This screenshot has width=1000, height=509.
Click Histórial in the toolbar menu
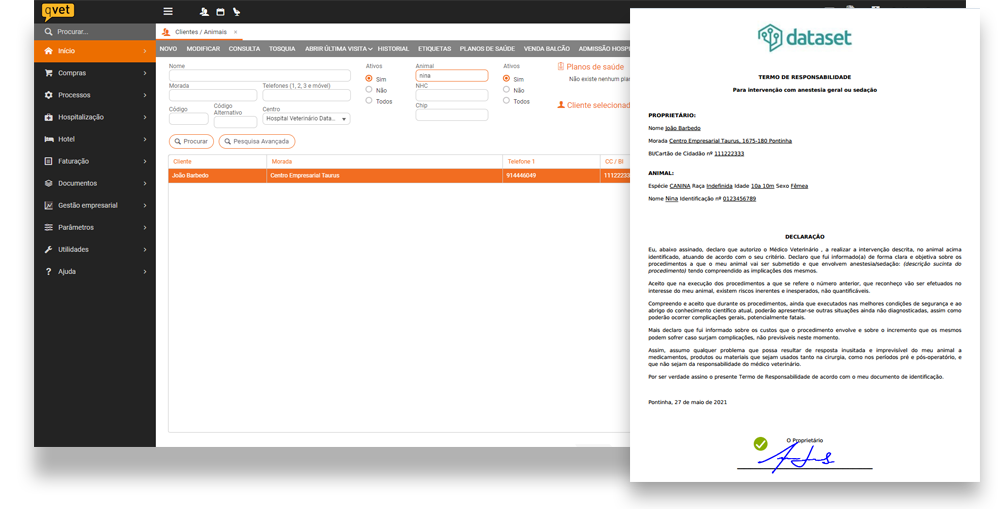tap(393, 48)
